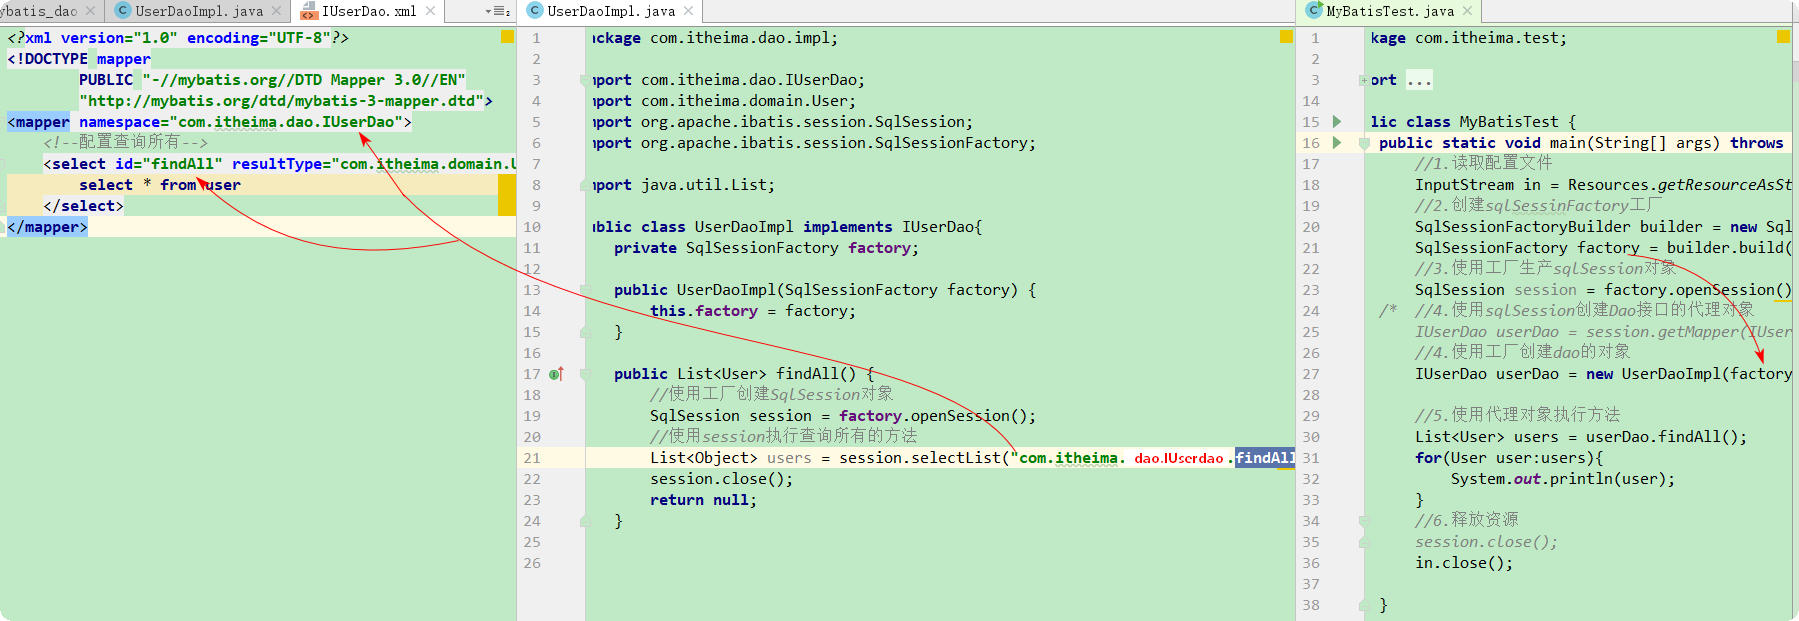Click the '</mapper>' closing tag

click(47, 227)
